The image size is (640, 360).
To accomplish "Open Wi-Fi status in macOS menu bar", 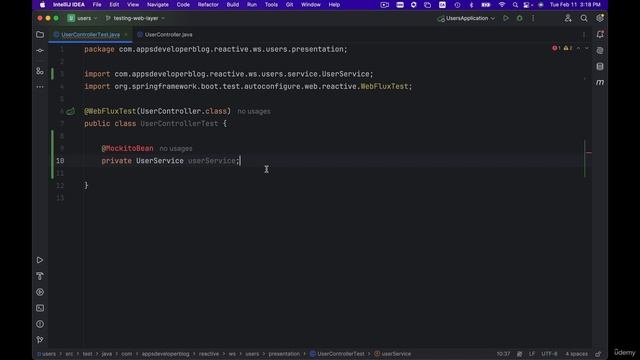I will point(502,5).
